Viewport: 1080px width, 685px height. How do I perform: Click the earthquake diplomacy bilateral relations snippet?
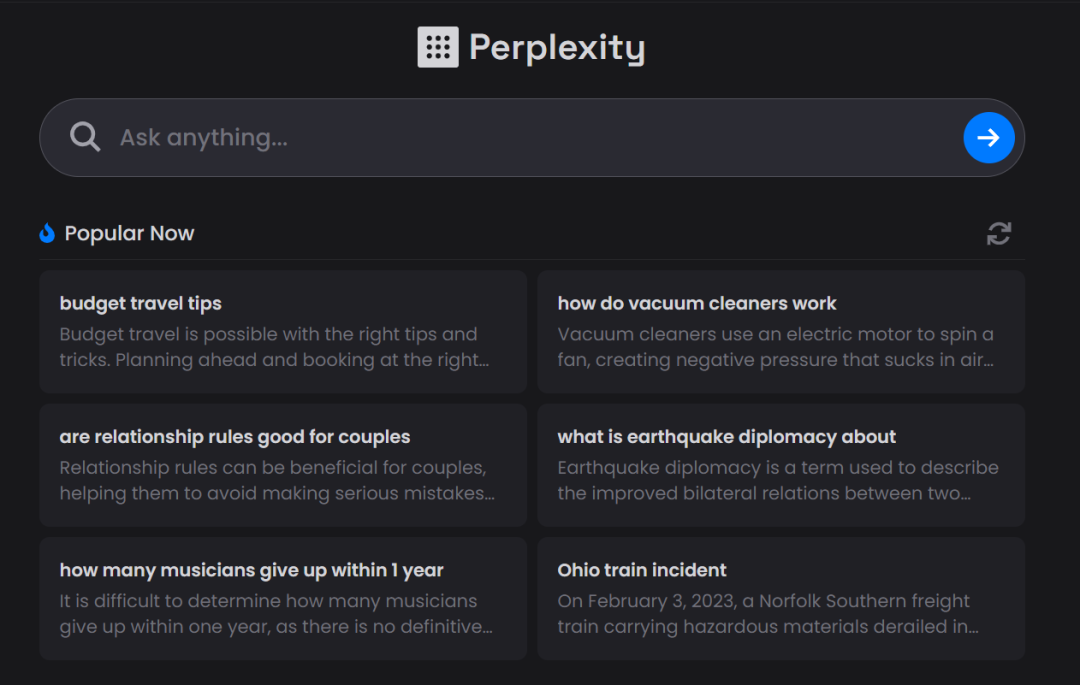point(777,480)
